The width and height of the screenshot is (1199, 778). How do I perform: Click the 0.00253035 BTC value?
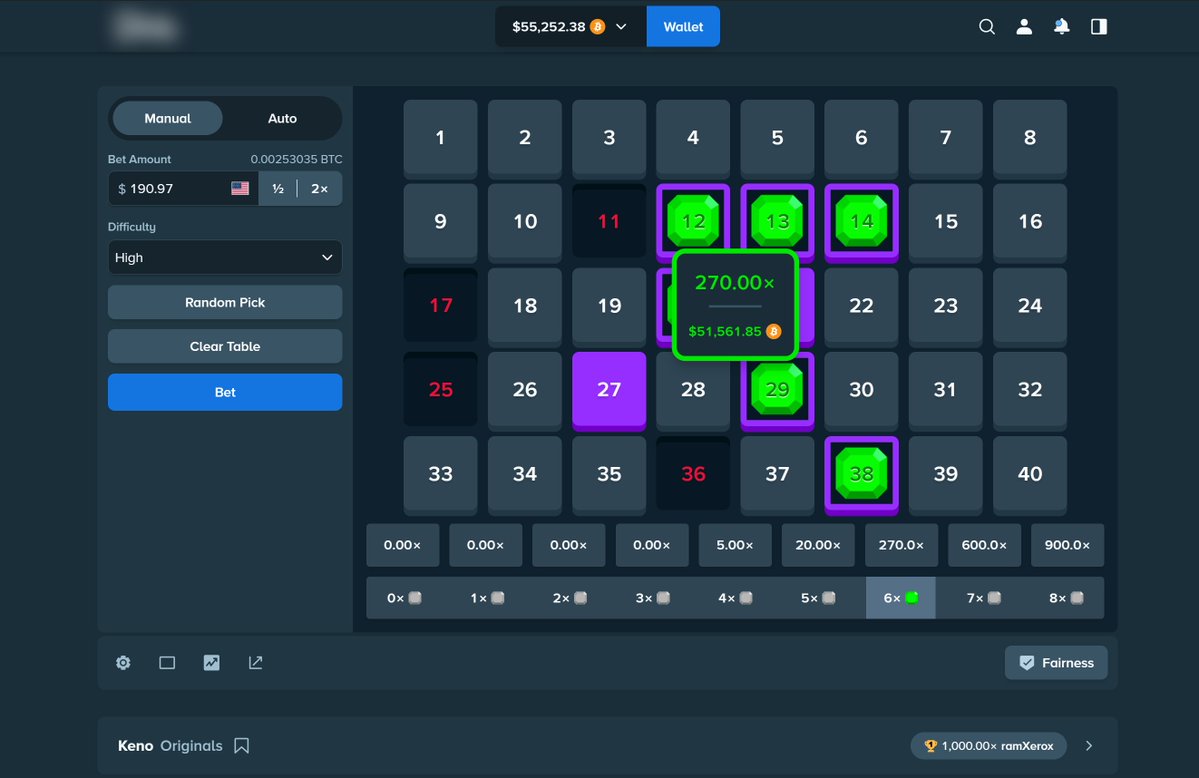(296, 159)
